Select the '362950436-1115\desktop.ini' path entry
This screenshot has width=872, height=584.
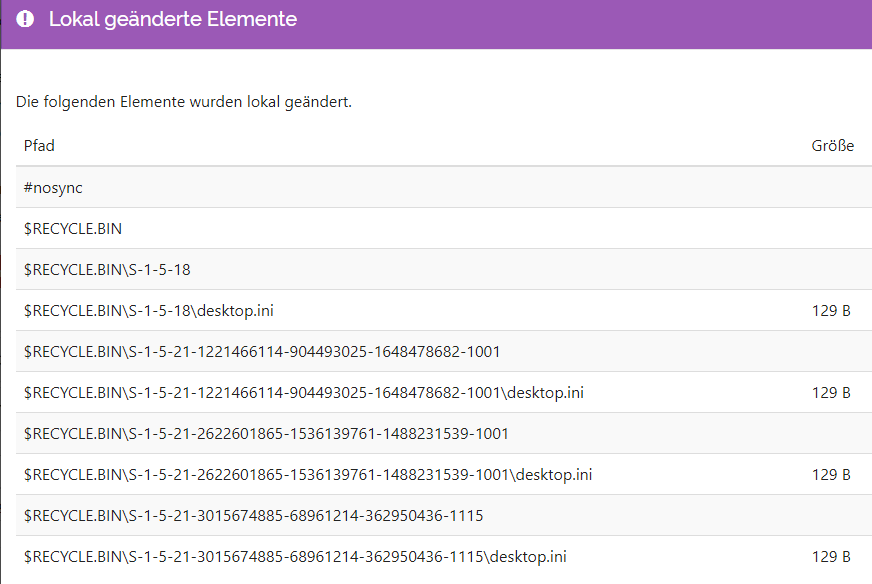point(295,557)
